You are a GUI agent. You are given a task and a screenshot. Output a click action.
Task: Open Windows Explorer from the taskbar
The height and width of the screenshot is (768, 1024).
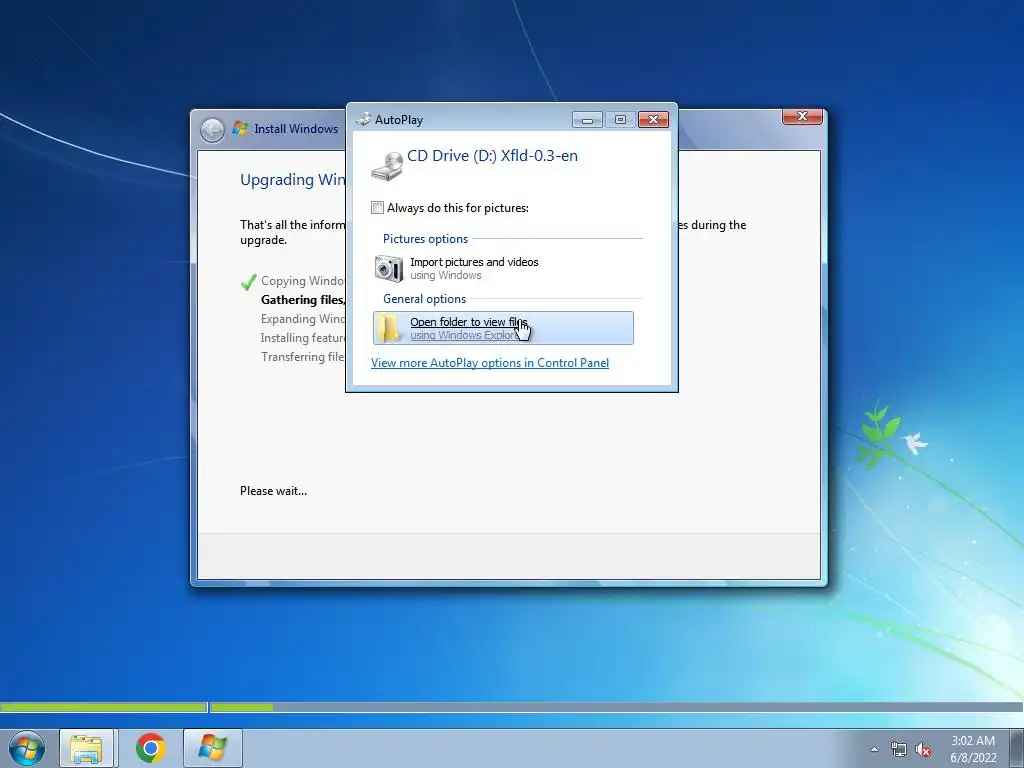[x=87, y=748]
